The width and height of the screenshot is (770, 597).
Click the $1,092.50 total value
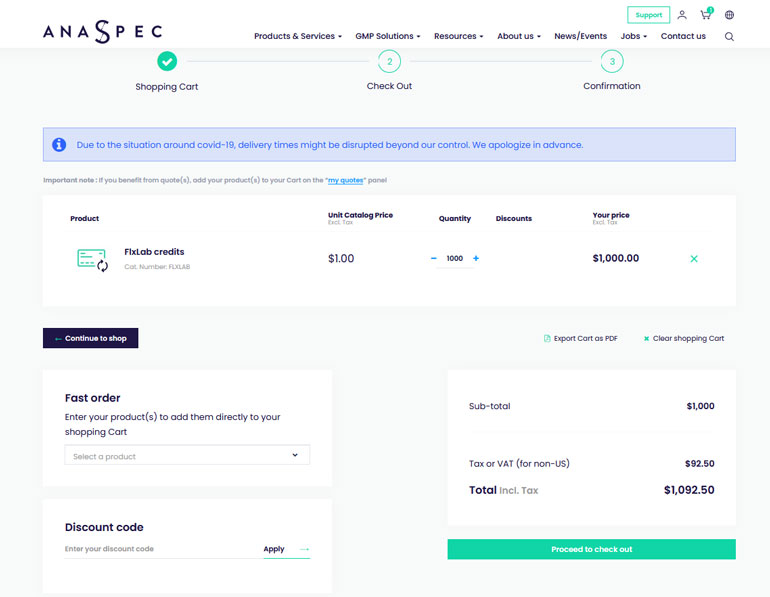click(x=689, y=490)
